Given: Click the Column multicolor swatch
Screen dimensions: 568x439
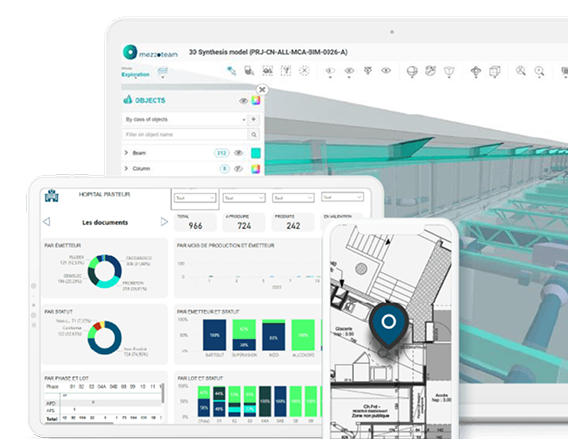Looking at the screenshot, I should tap(256, 169).
